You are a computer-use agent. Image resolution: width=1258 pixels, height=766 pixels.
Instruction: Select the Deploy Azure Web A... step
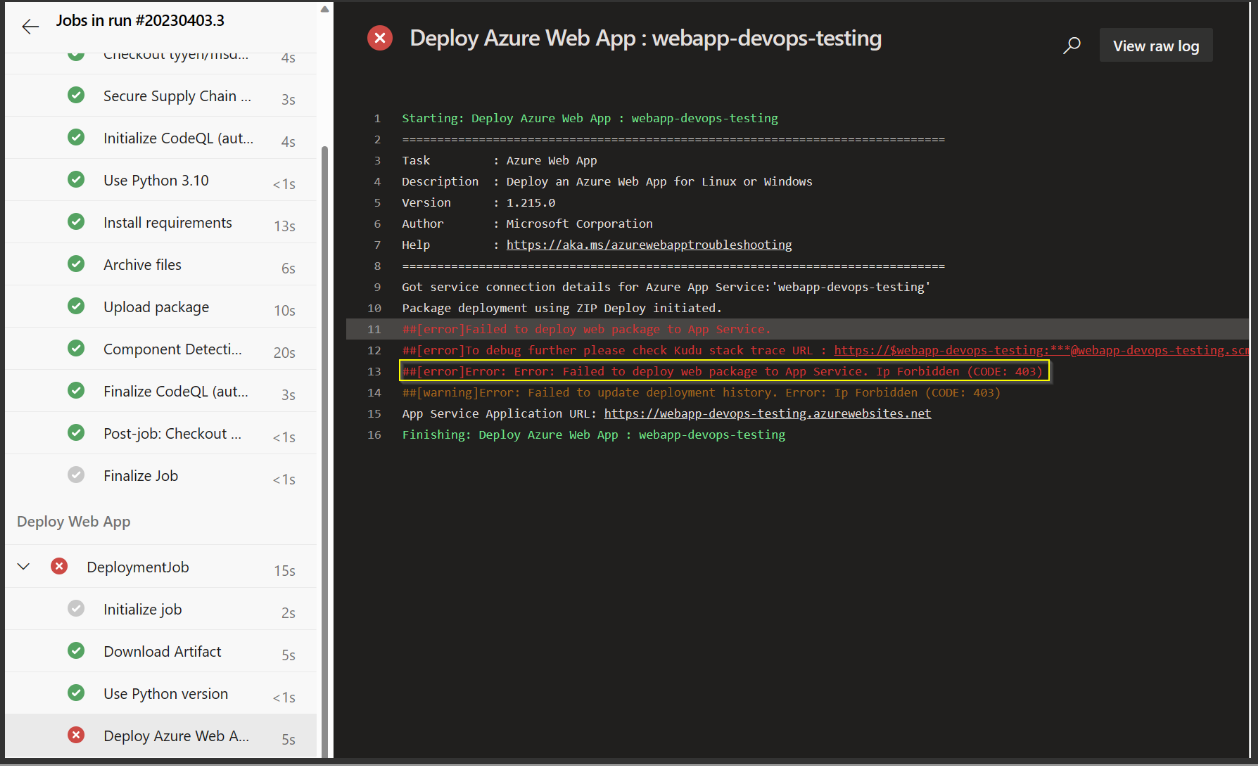(161, 736)
